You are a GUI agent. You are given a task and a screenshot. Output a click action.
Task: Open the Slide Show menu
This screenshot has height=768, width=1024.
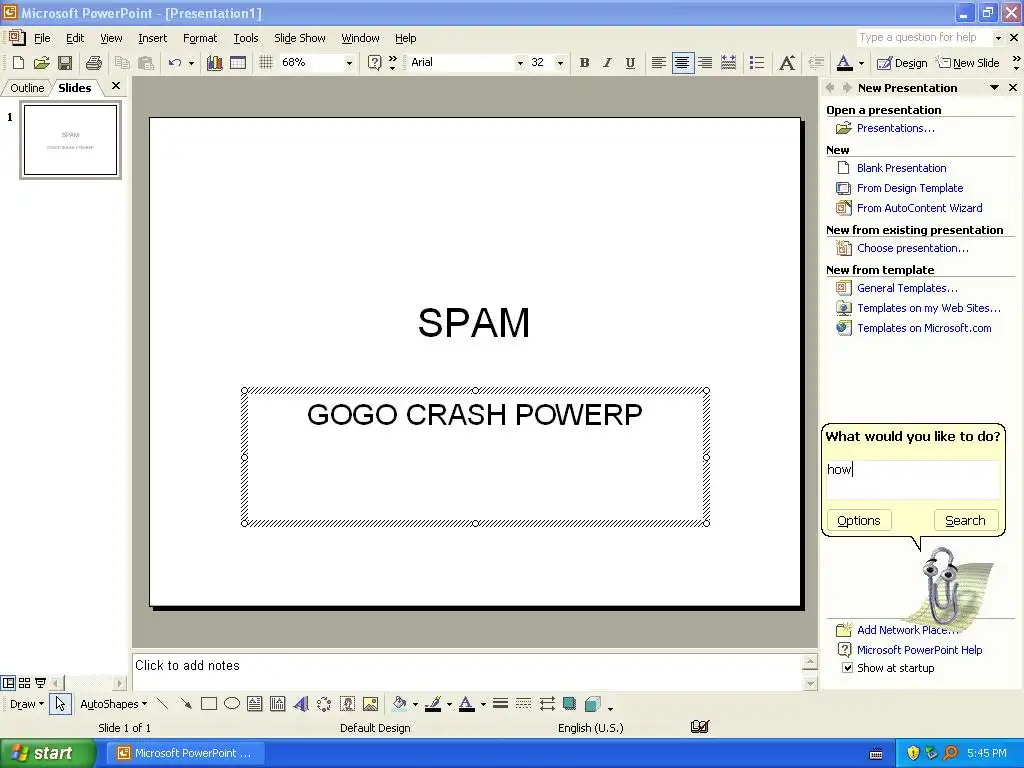coord(300,38)
